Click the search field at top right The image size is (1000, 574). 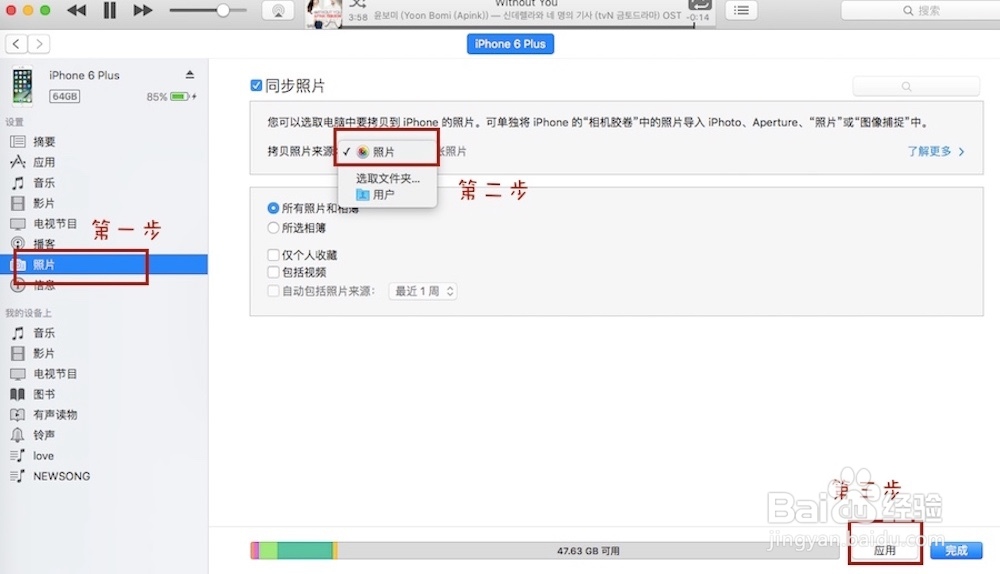click(x=921, y=10)
